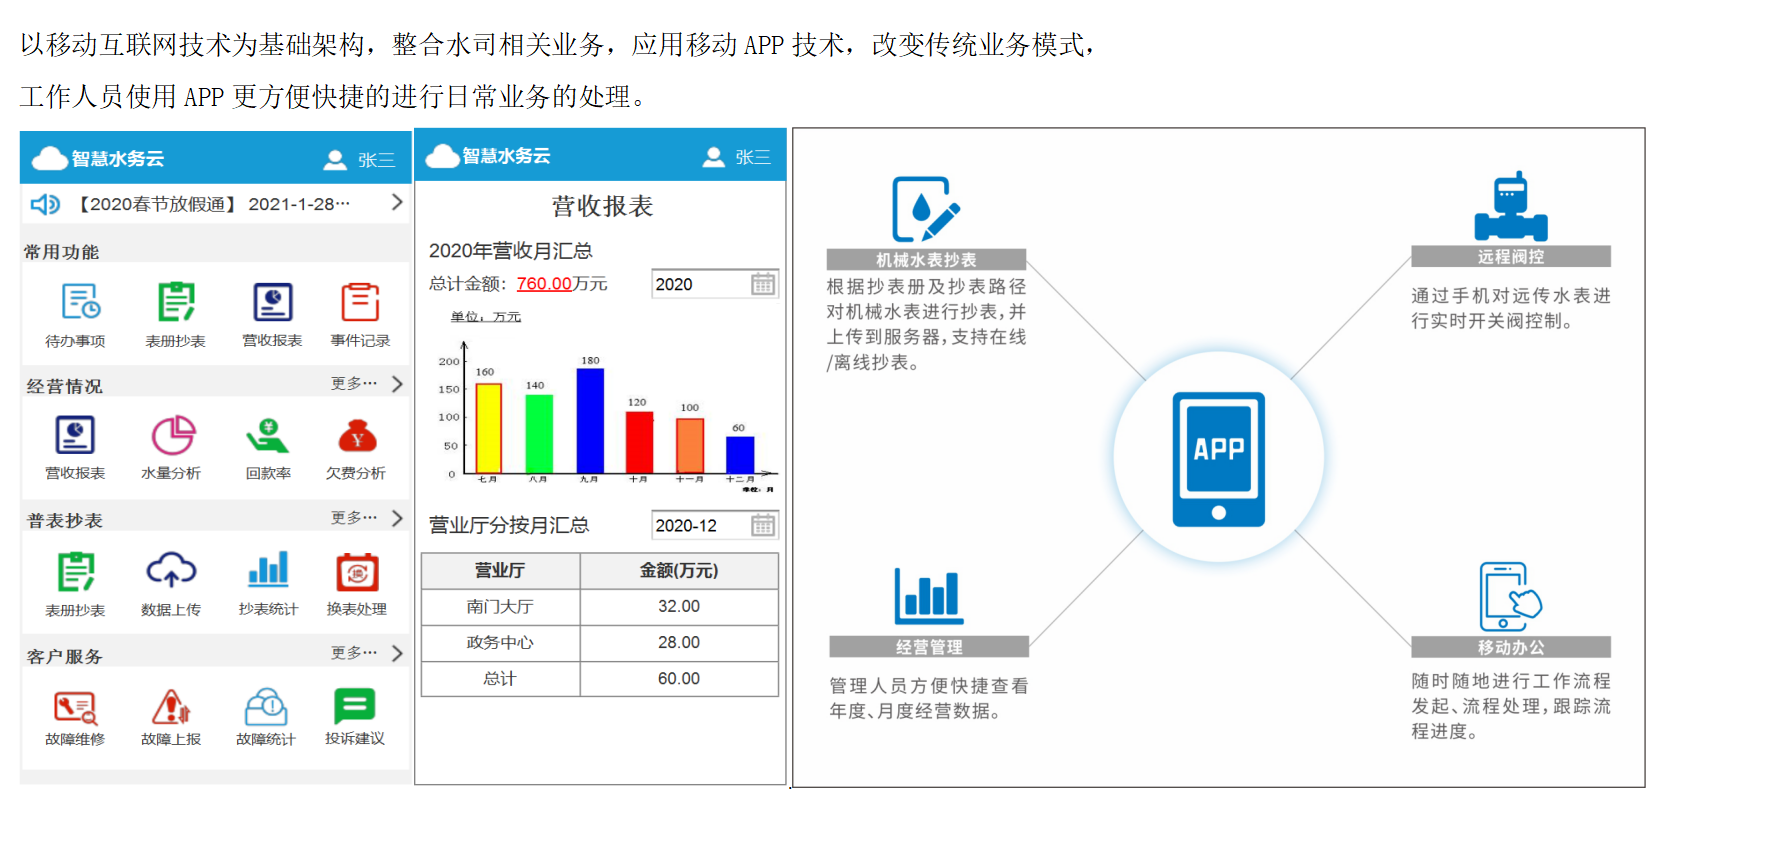Tap the 故障上报 fault report icon
The height and width of the screenshot is (855, 1777).
point(171,707)
